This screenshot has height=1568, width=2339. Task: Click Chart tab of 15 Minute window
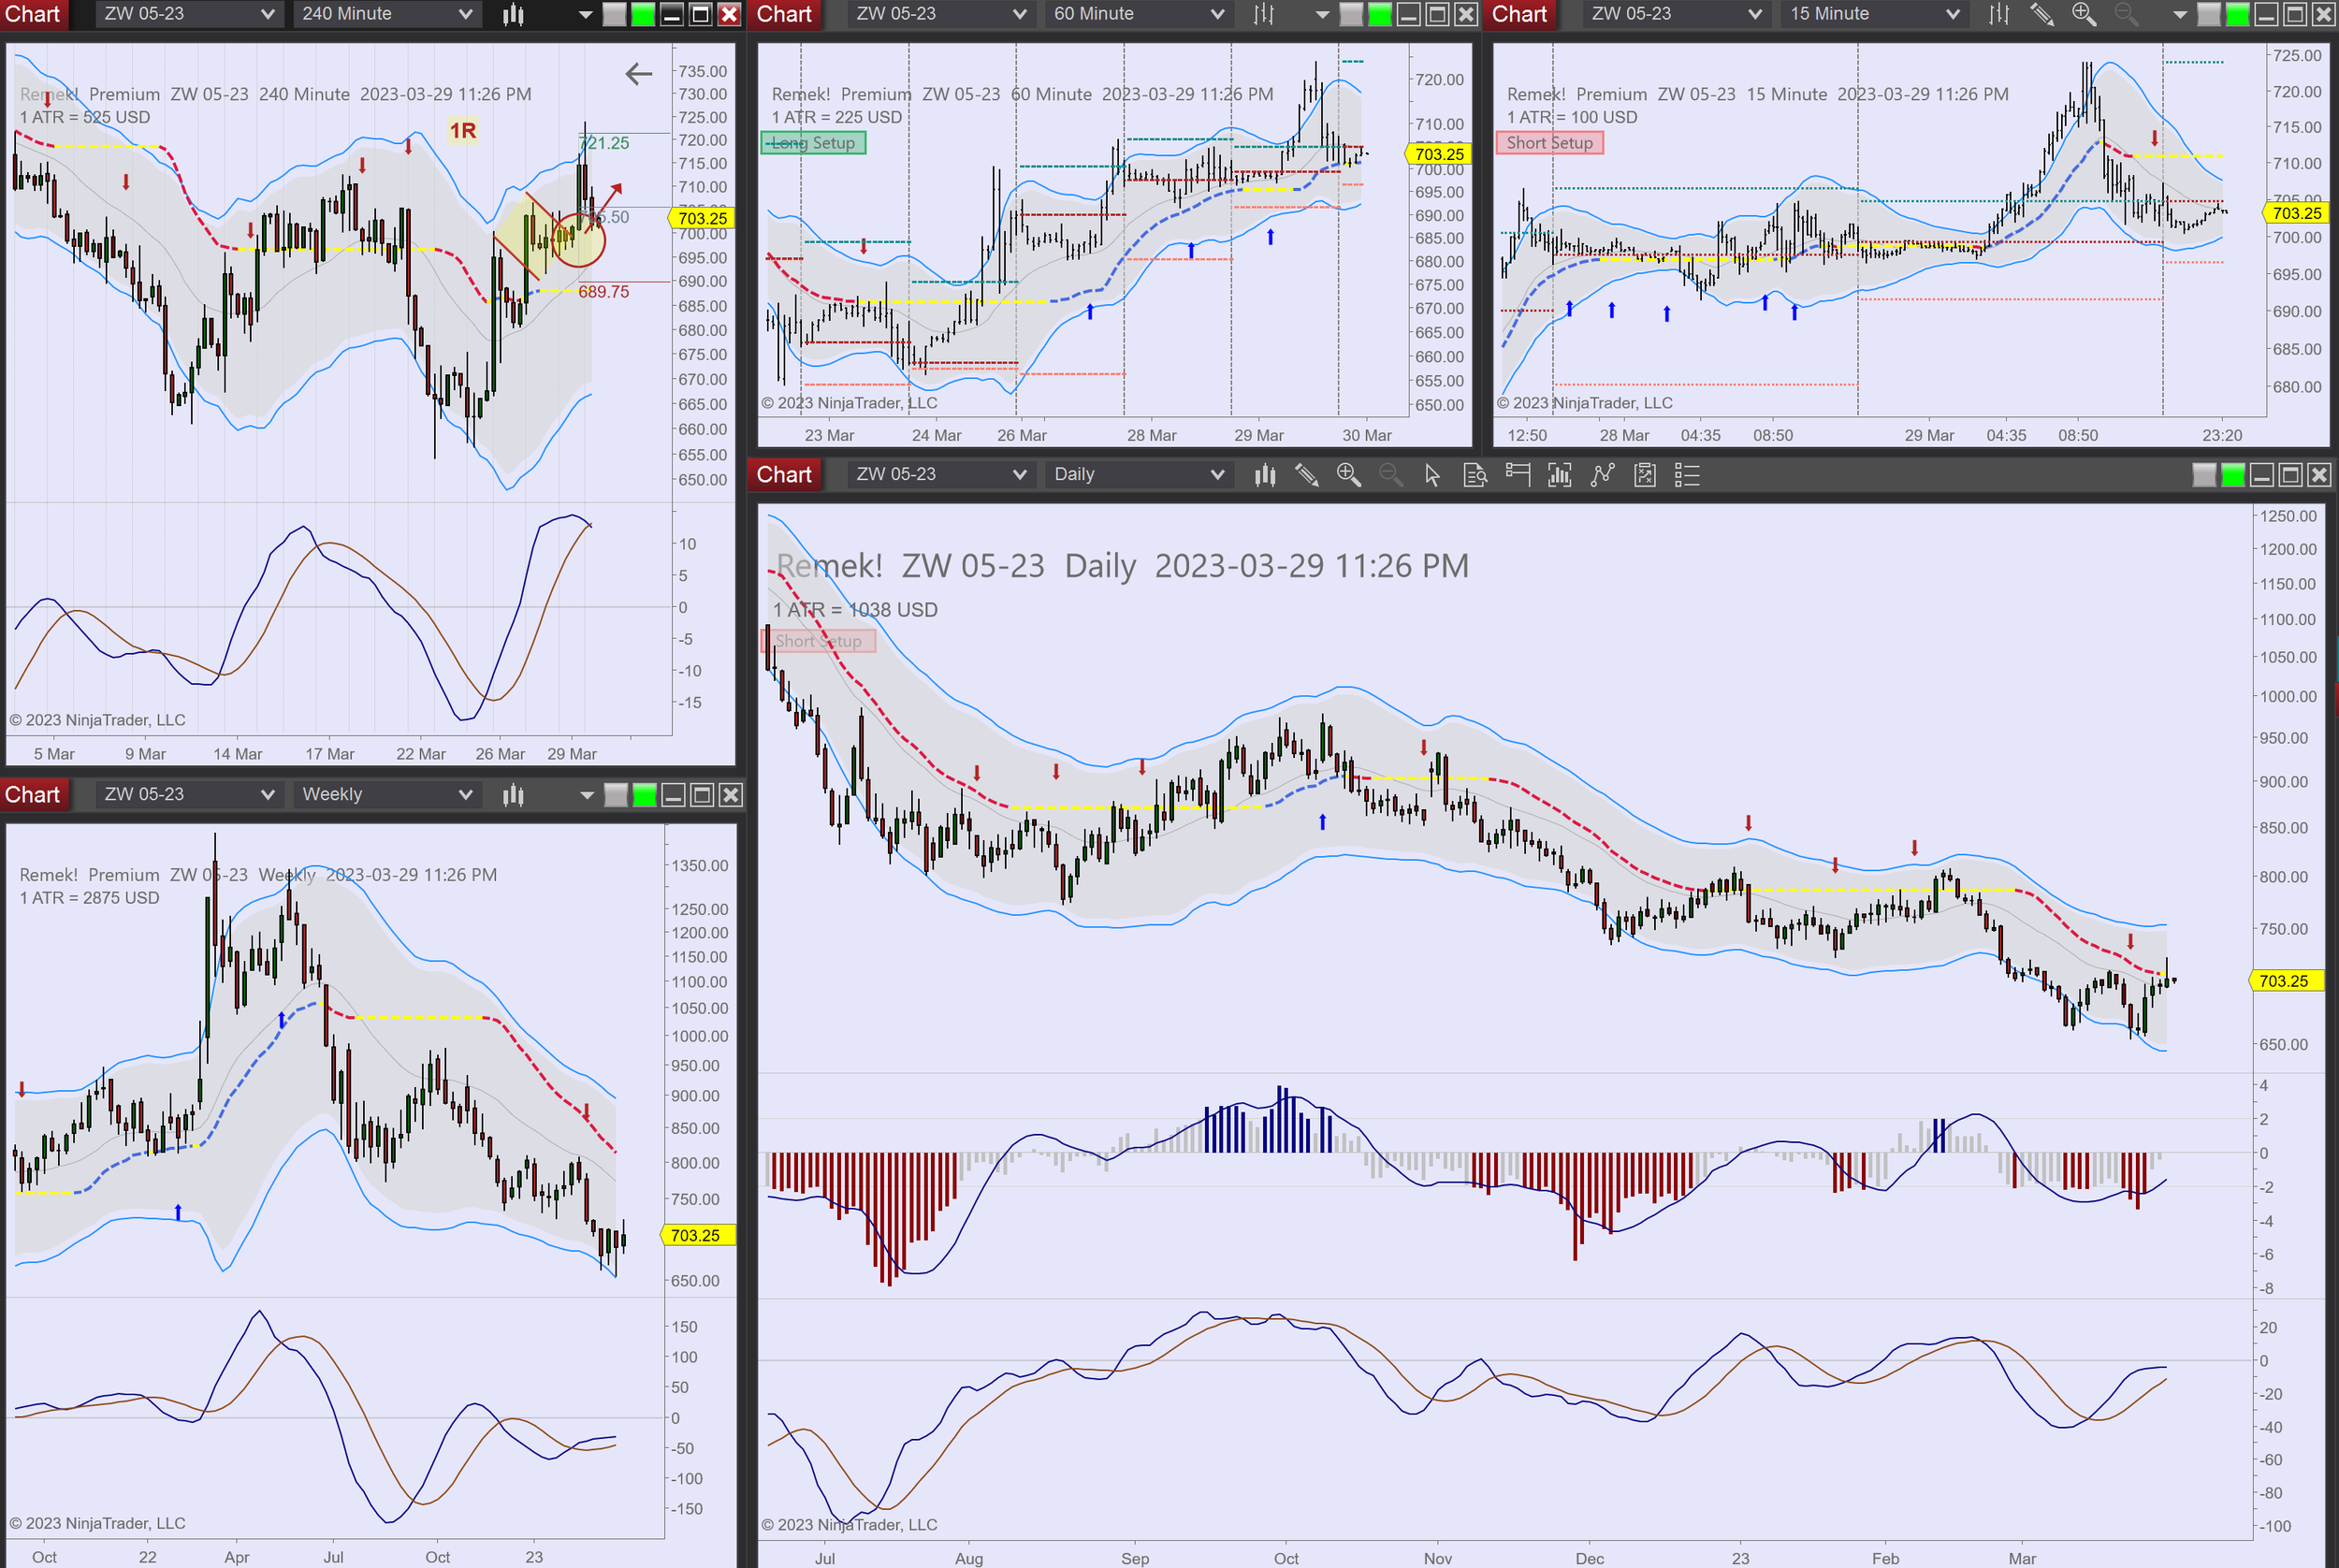coord(1519,14)
